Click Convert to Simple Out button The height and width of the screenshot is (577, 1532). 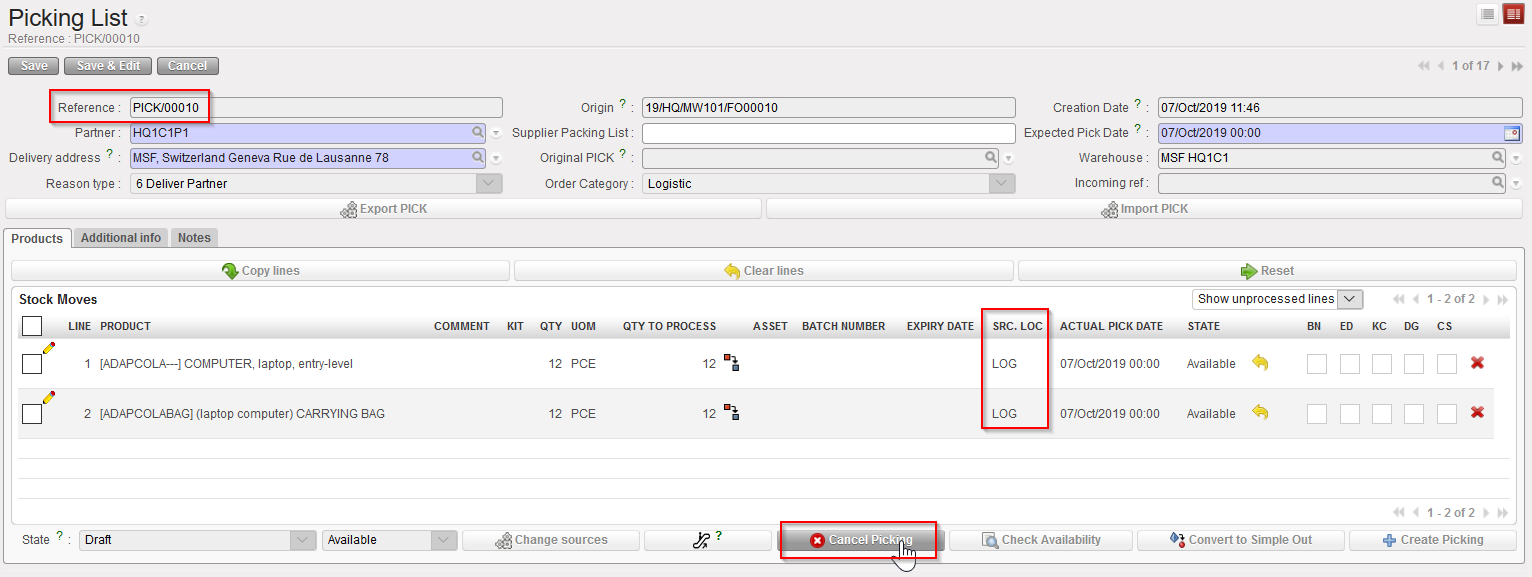(1240, 540)
